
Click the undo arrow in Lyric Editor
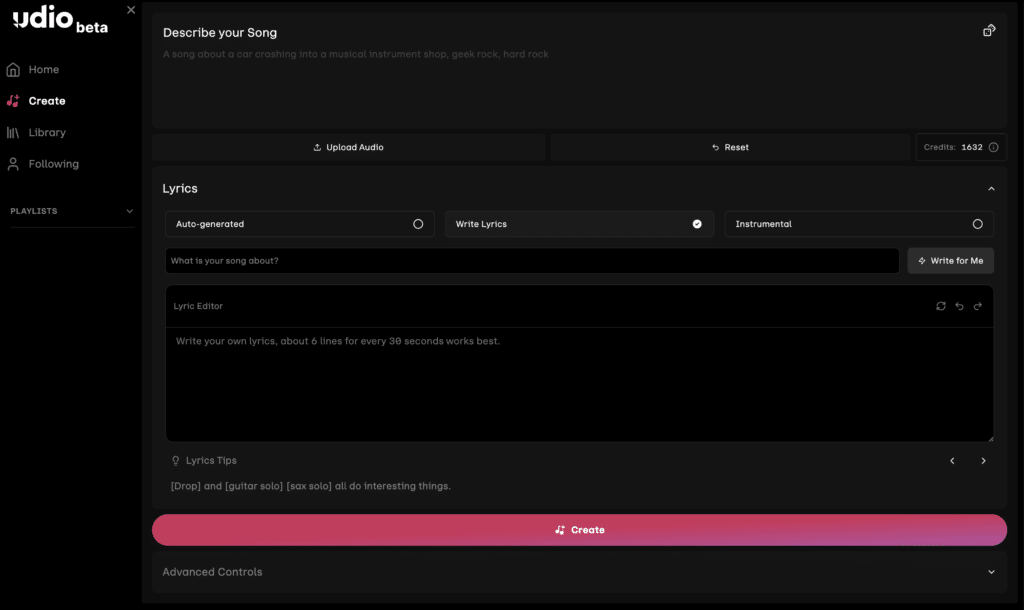(x=959, y=306)
